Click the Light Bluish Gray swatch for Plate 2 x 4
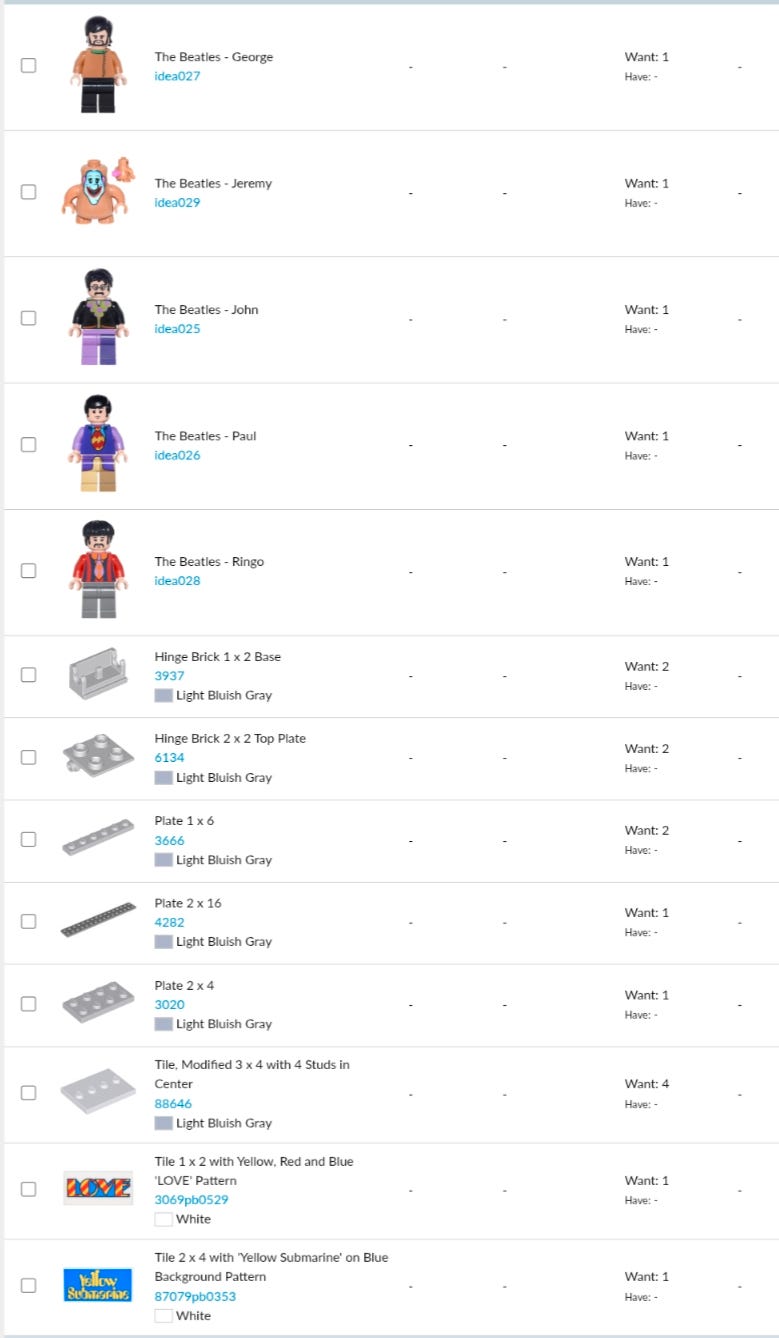This screenshot has height=1338, width=779. [x=163, y=1024]
